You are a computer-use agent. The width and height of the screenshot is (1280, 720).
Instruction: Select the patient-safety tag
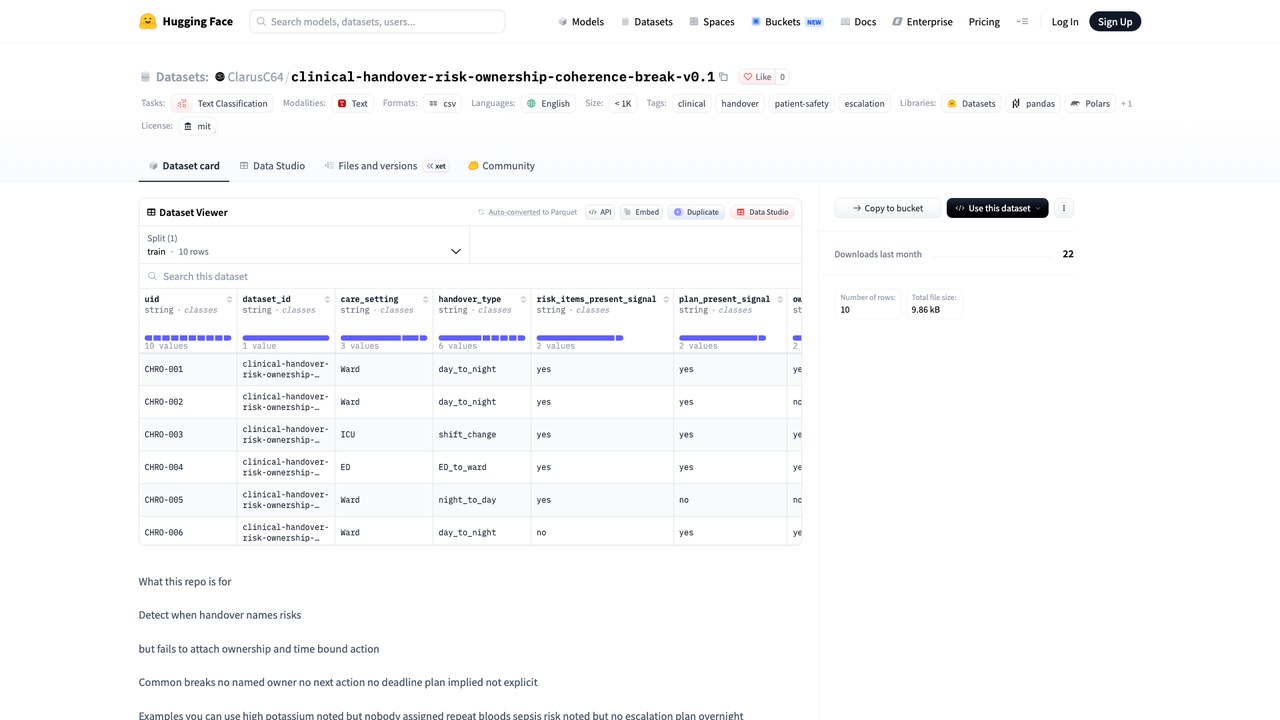pyautogui.click(x=801, y=103)
